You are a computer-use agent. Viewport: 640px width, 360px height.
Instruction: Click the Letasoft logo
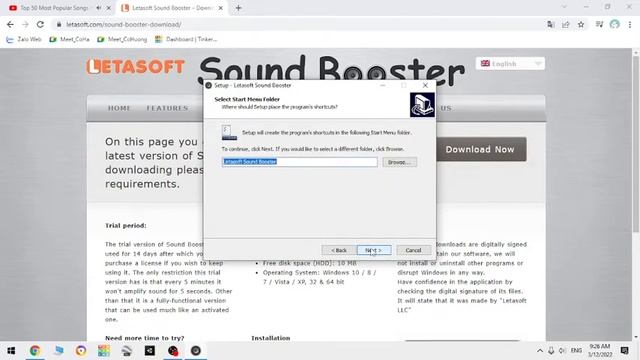tap(135, 67)
